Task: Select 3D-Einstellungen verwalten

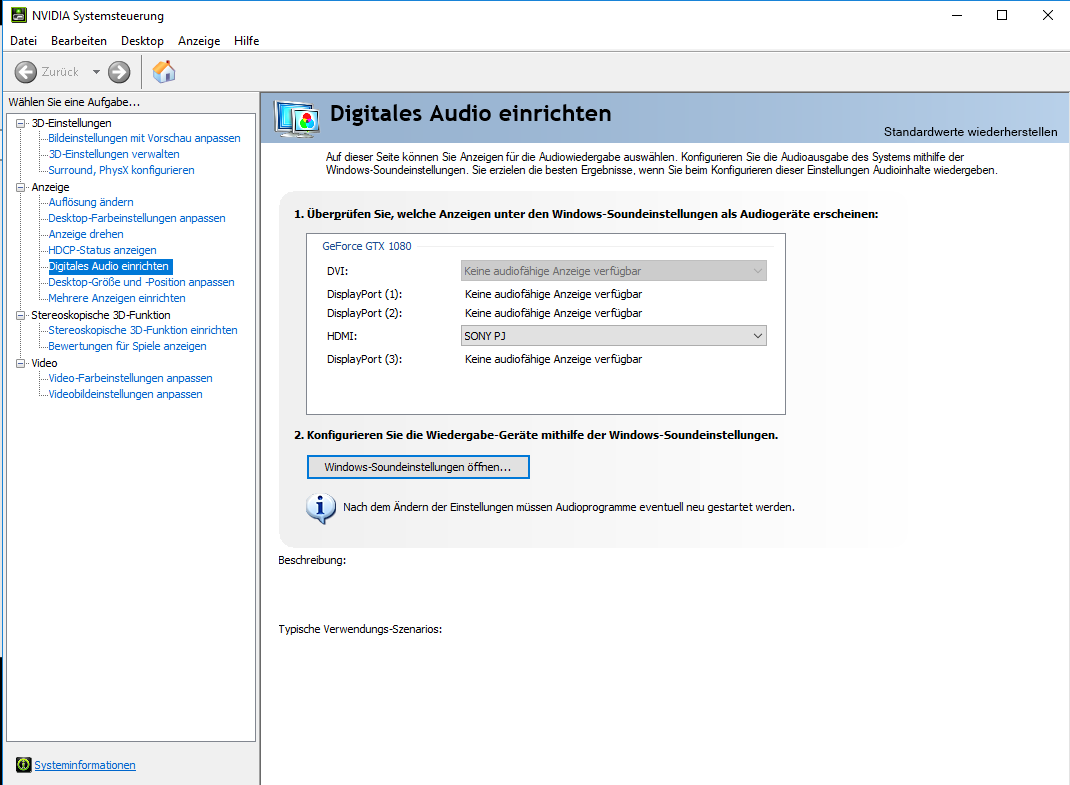Action: pos(114,154)
